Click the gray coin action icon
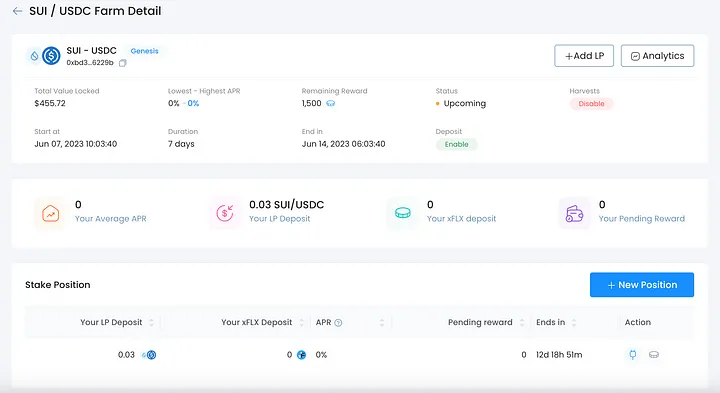Viewport: 720px width, 393px height. pos(654,354)
